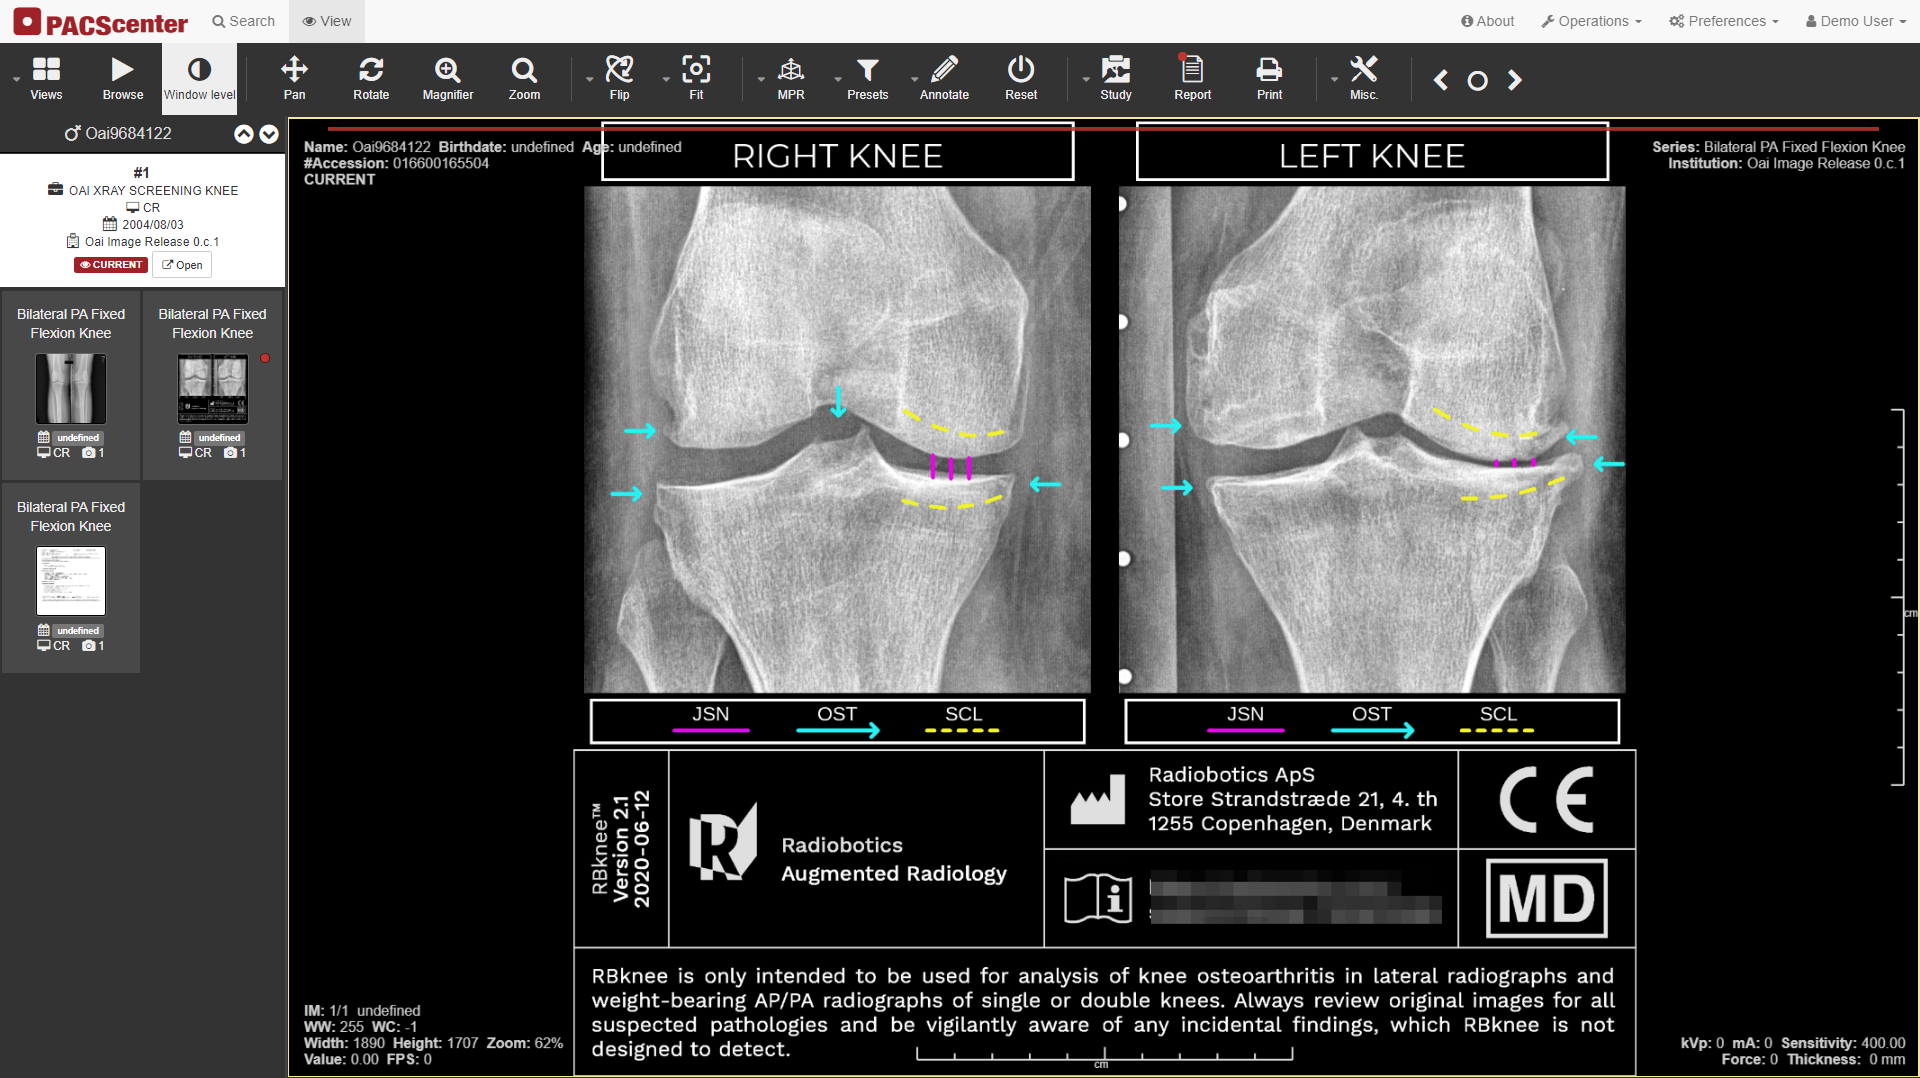Toggle the Window level tool
Image resolution: width=1920 pixels, height=1078 pixels.
pyautogui.click(x=200, y=79)
